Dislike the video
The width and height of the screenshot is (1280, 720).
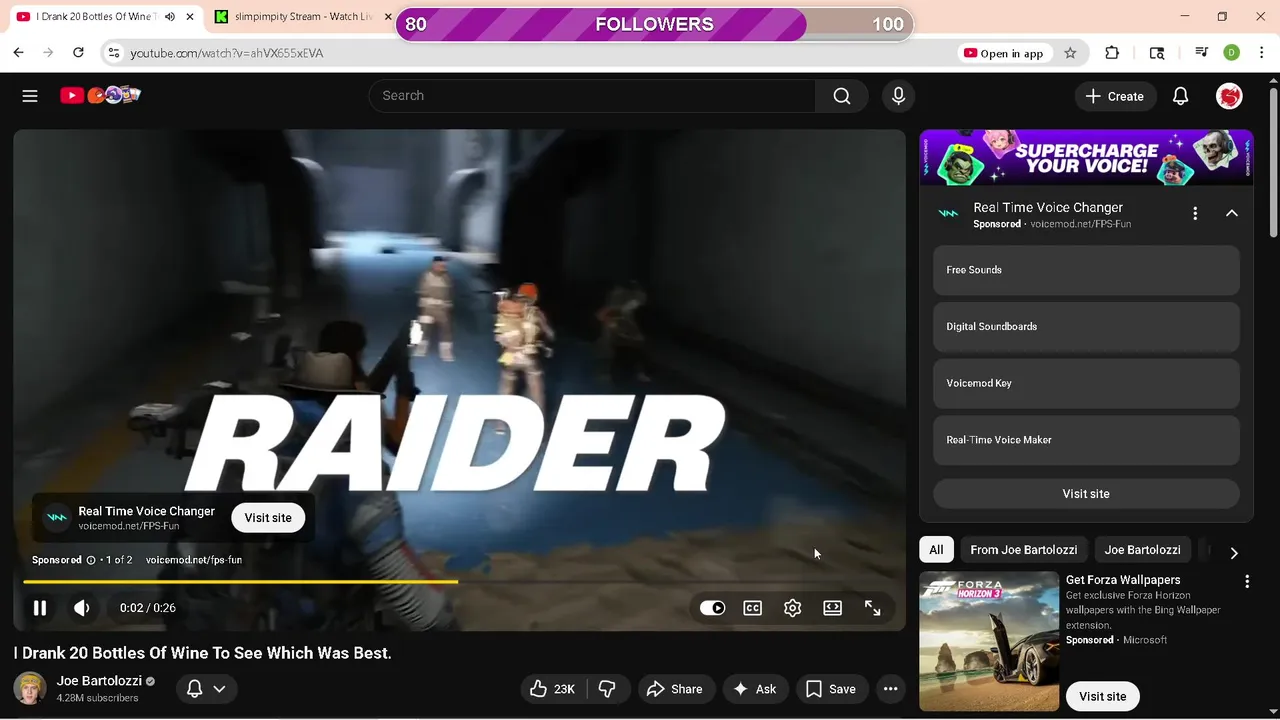607,689
